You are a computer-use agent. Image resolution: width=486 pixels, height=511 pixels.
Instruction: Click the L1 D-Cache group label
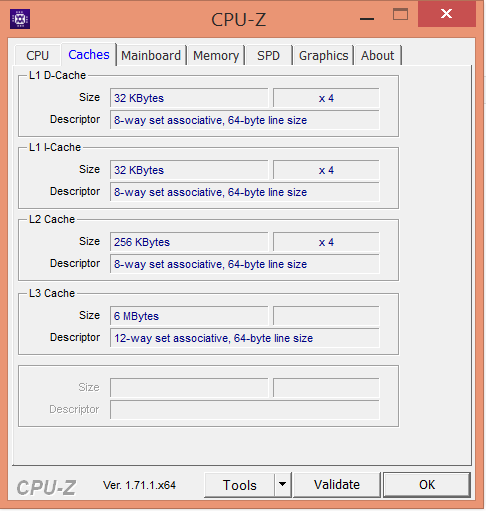tap(57, 75)
